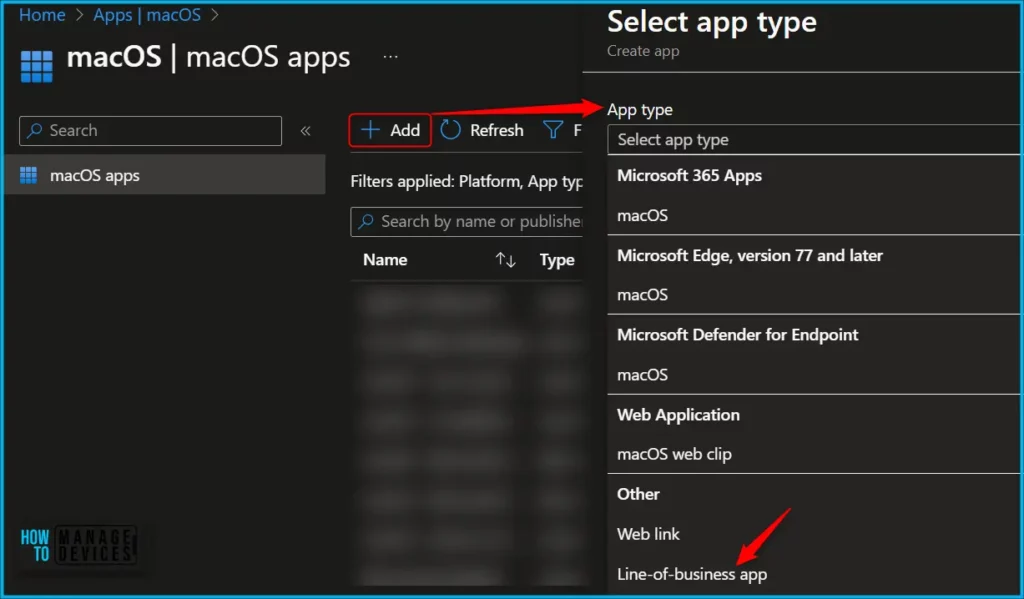
Task: Click the grid icon beside macOS apps sidebar item
Action: (28, 175)
